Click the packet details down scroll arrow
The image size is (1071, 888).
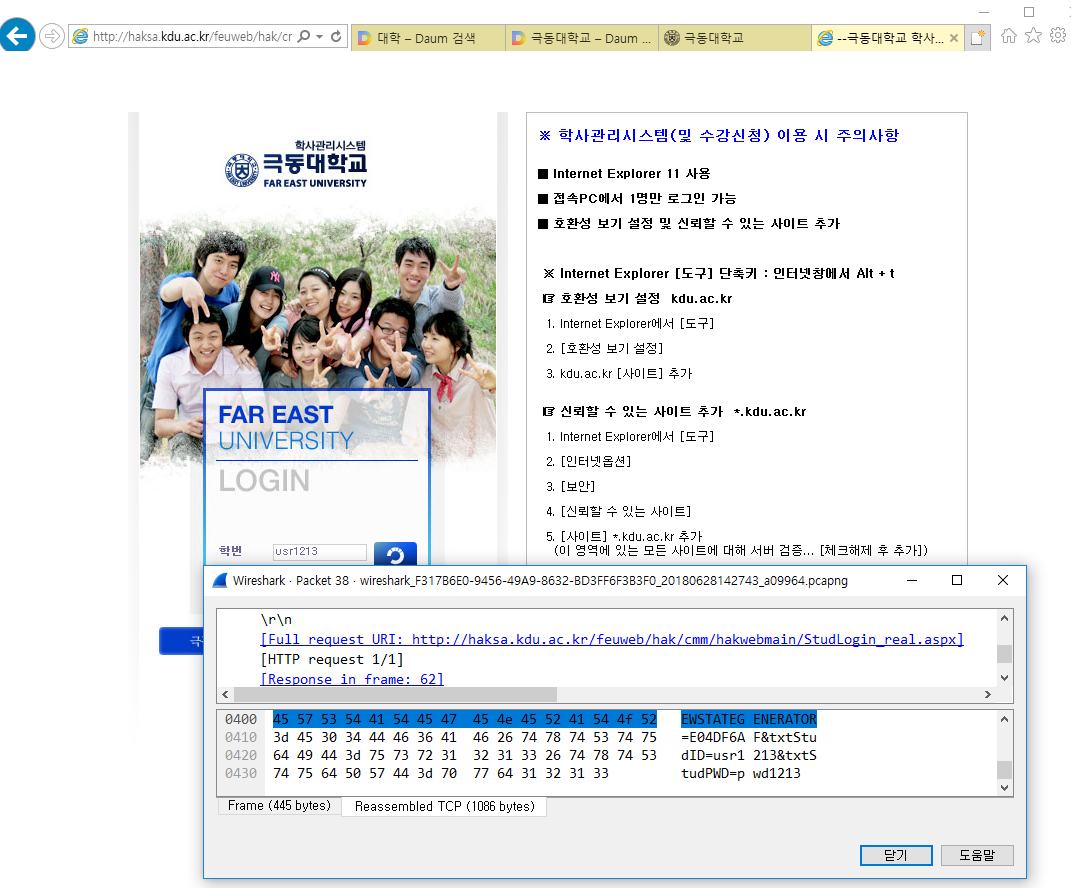click(1004, 678)
